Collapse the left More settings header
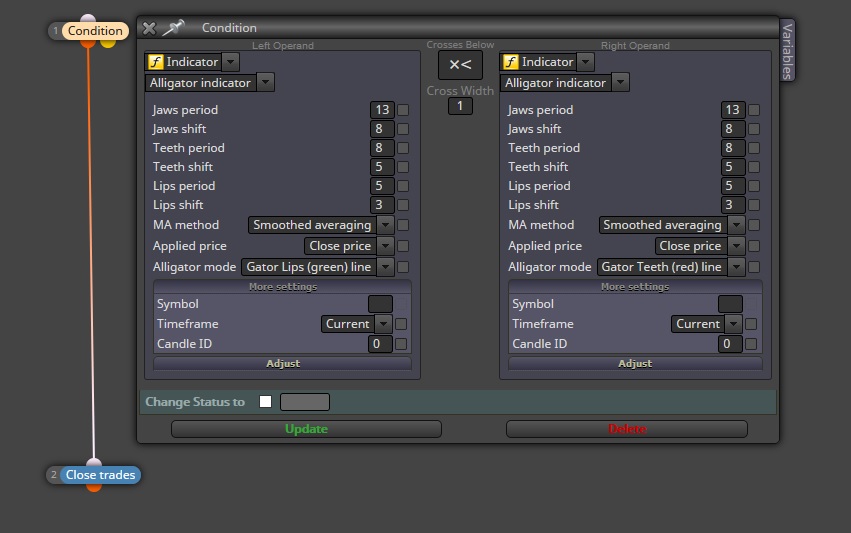 pyautogui.click(x=283, y=287)
